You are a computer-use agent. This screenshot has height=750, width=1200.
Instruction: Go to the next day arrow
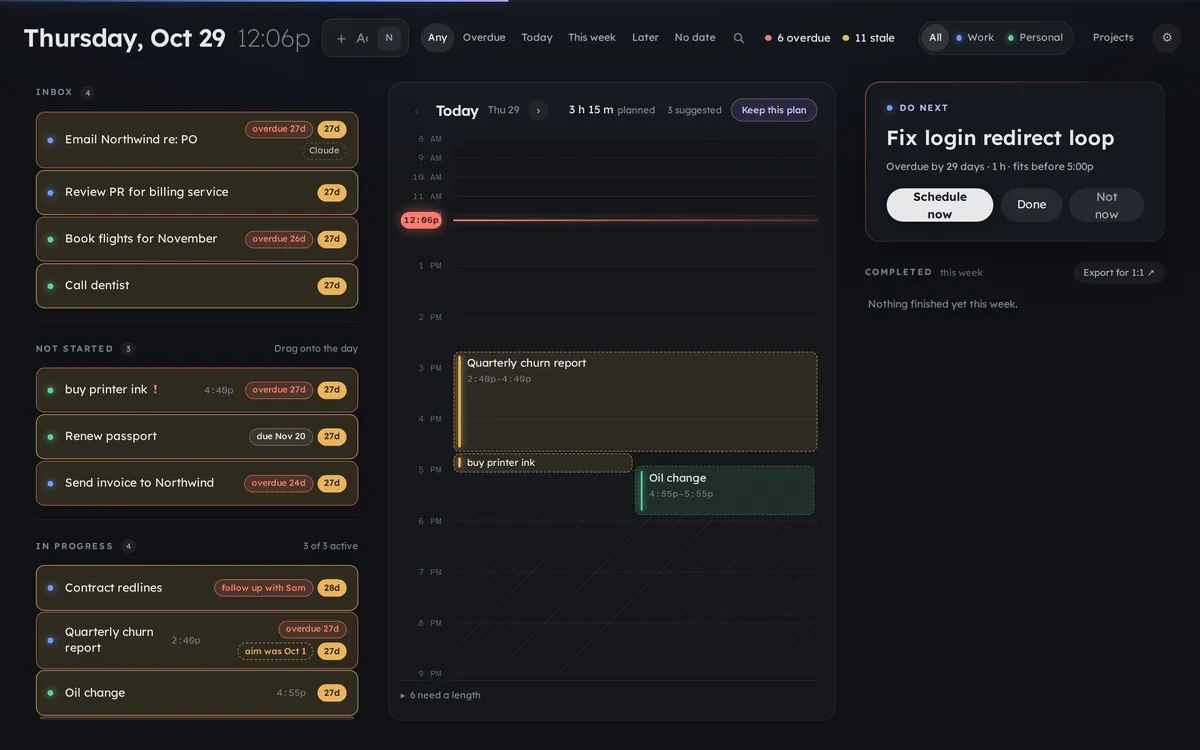(538, 110)
